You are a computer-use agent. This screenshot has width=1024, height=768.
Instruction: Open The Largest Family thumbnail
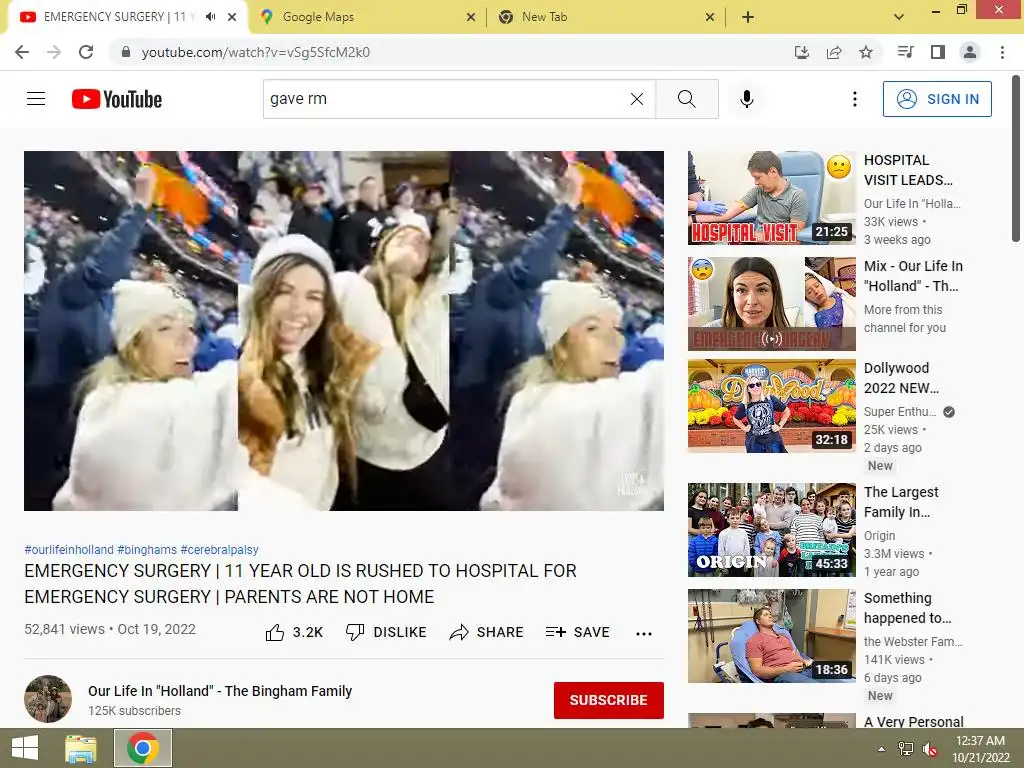point(772,530)
